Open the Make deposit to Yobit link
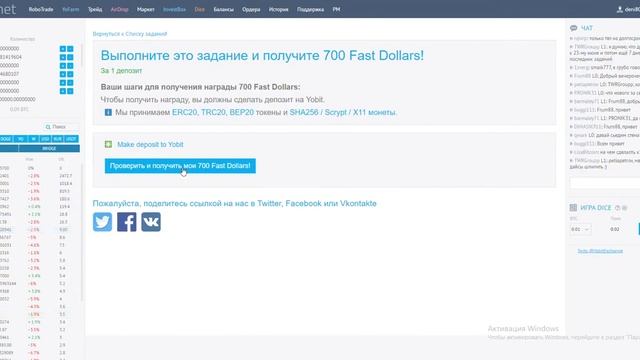640x360 pixels. pos(150,144)
